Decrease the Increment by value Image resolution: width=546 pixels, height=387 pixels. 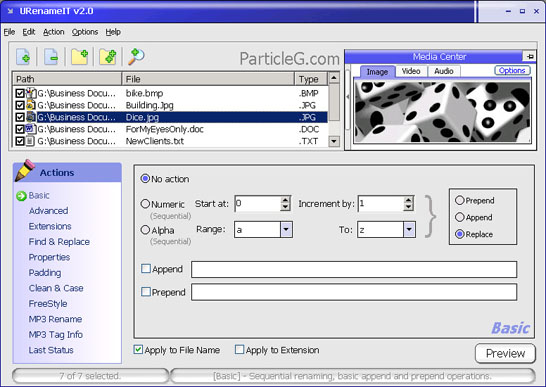(x=408, y=207)
